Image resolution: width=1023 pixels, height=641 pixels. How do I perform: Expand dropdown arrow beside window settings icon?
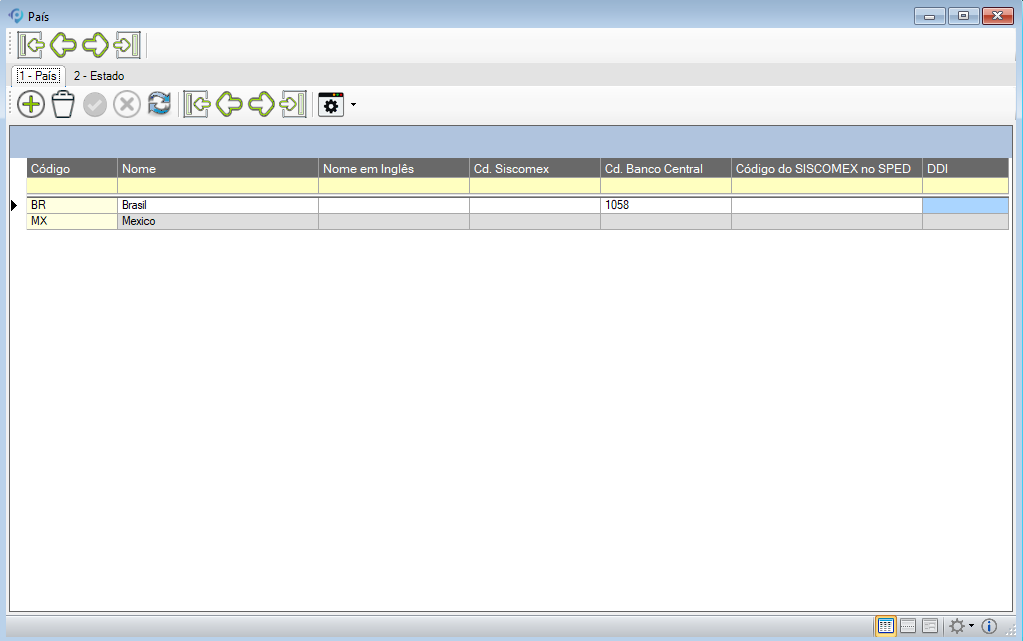pos(354,104)
